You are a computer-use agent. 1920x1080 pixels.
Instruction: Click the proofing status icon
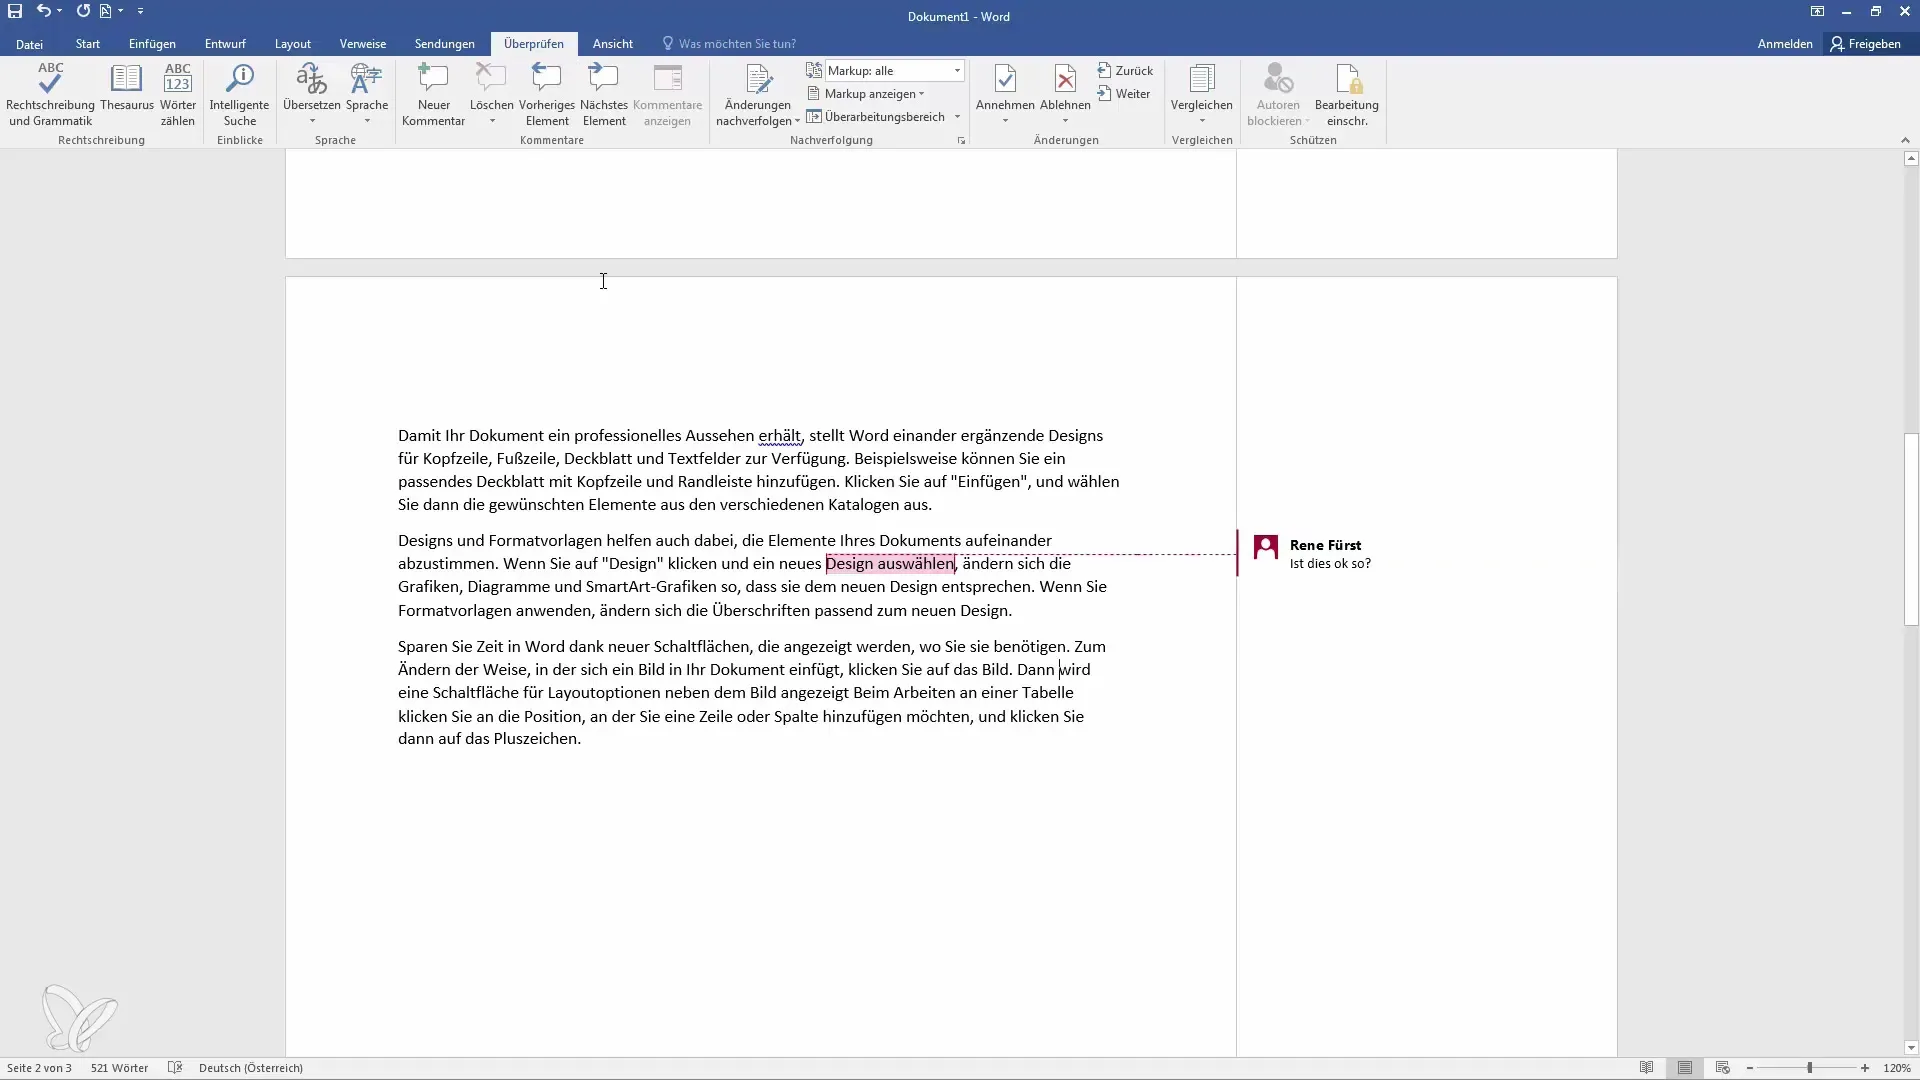[175, 1068]
